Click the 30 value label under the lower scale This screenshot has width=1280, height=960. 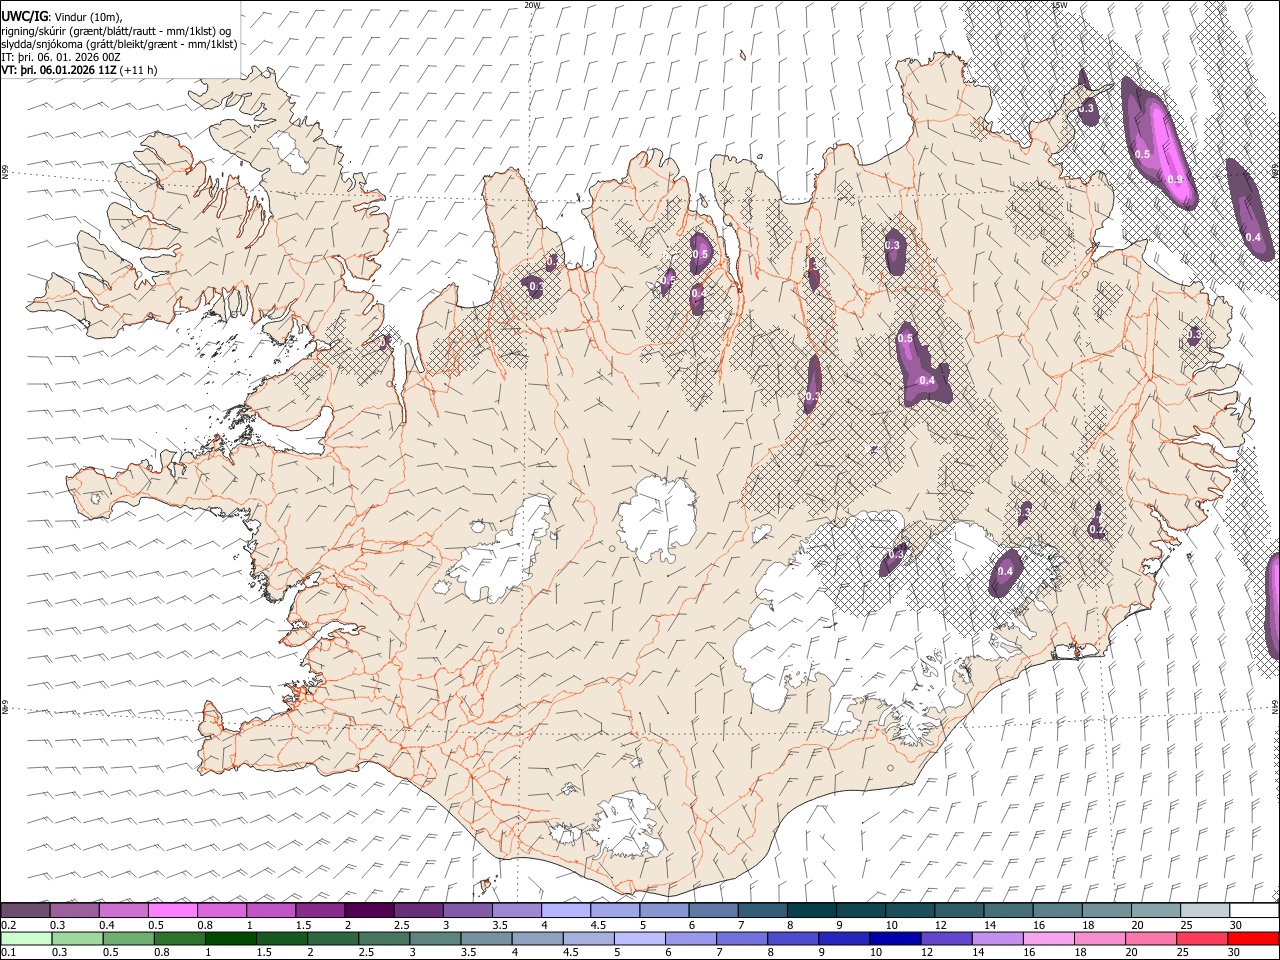point(1235,952)
